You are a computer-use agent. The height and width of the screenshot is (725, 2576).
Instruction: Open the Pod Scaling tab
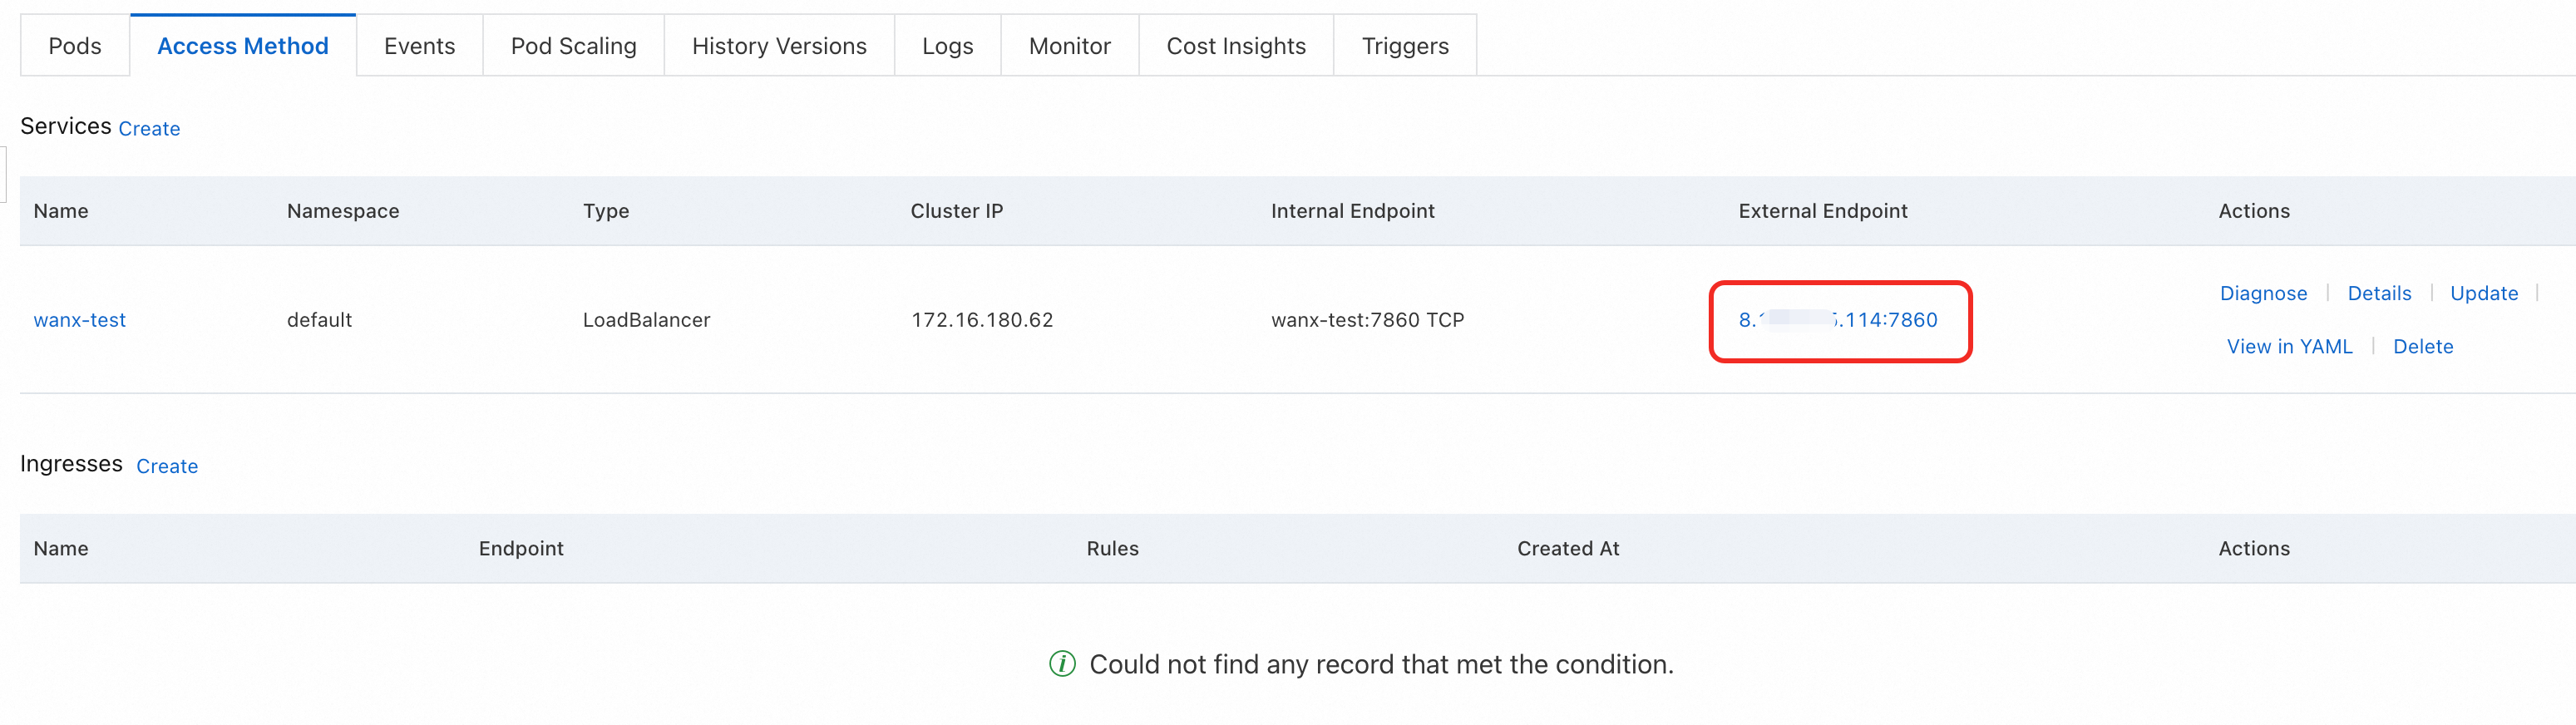tap(573, 46)
